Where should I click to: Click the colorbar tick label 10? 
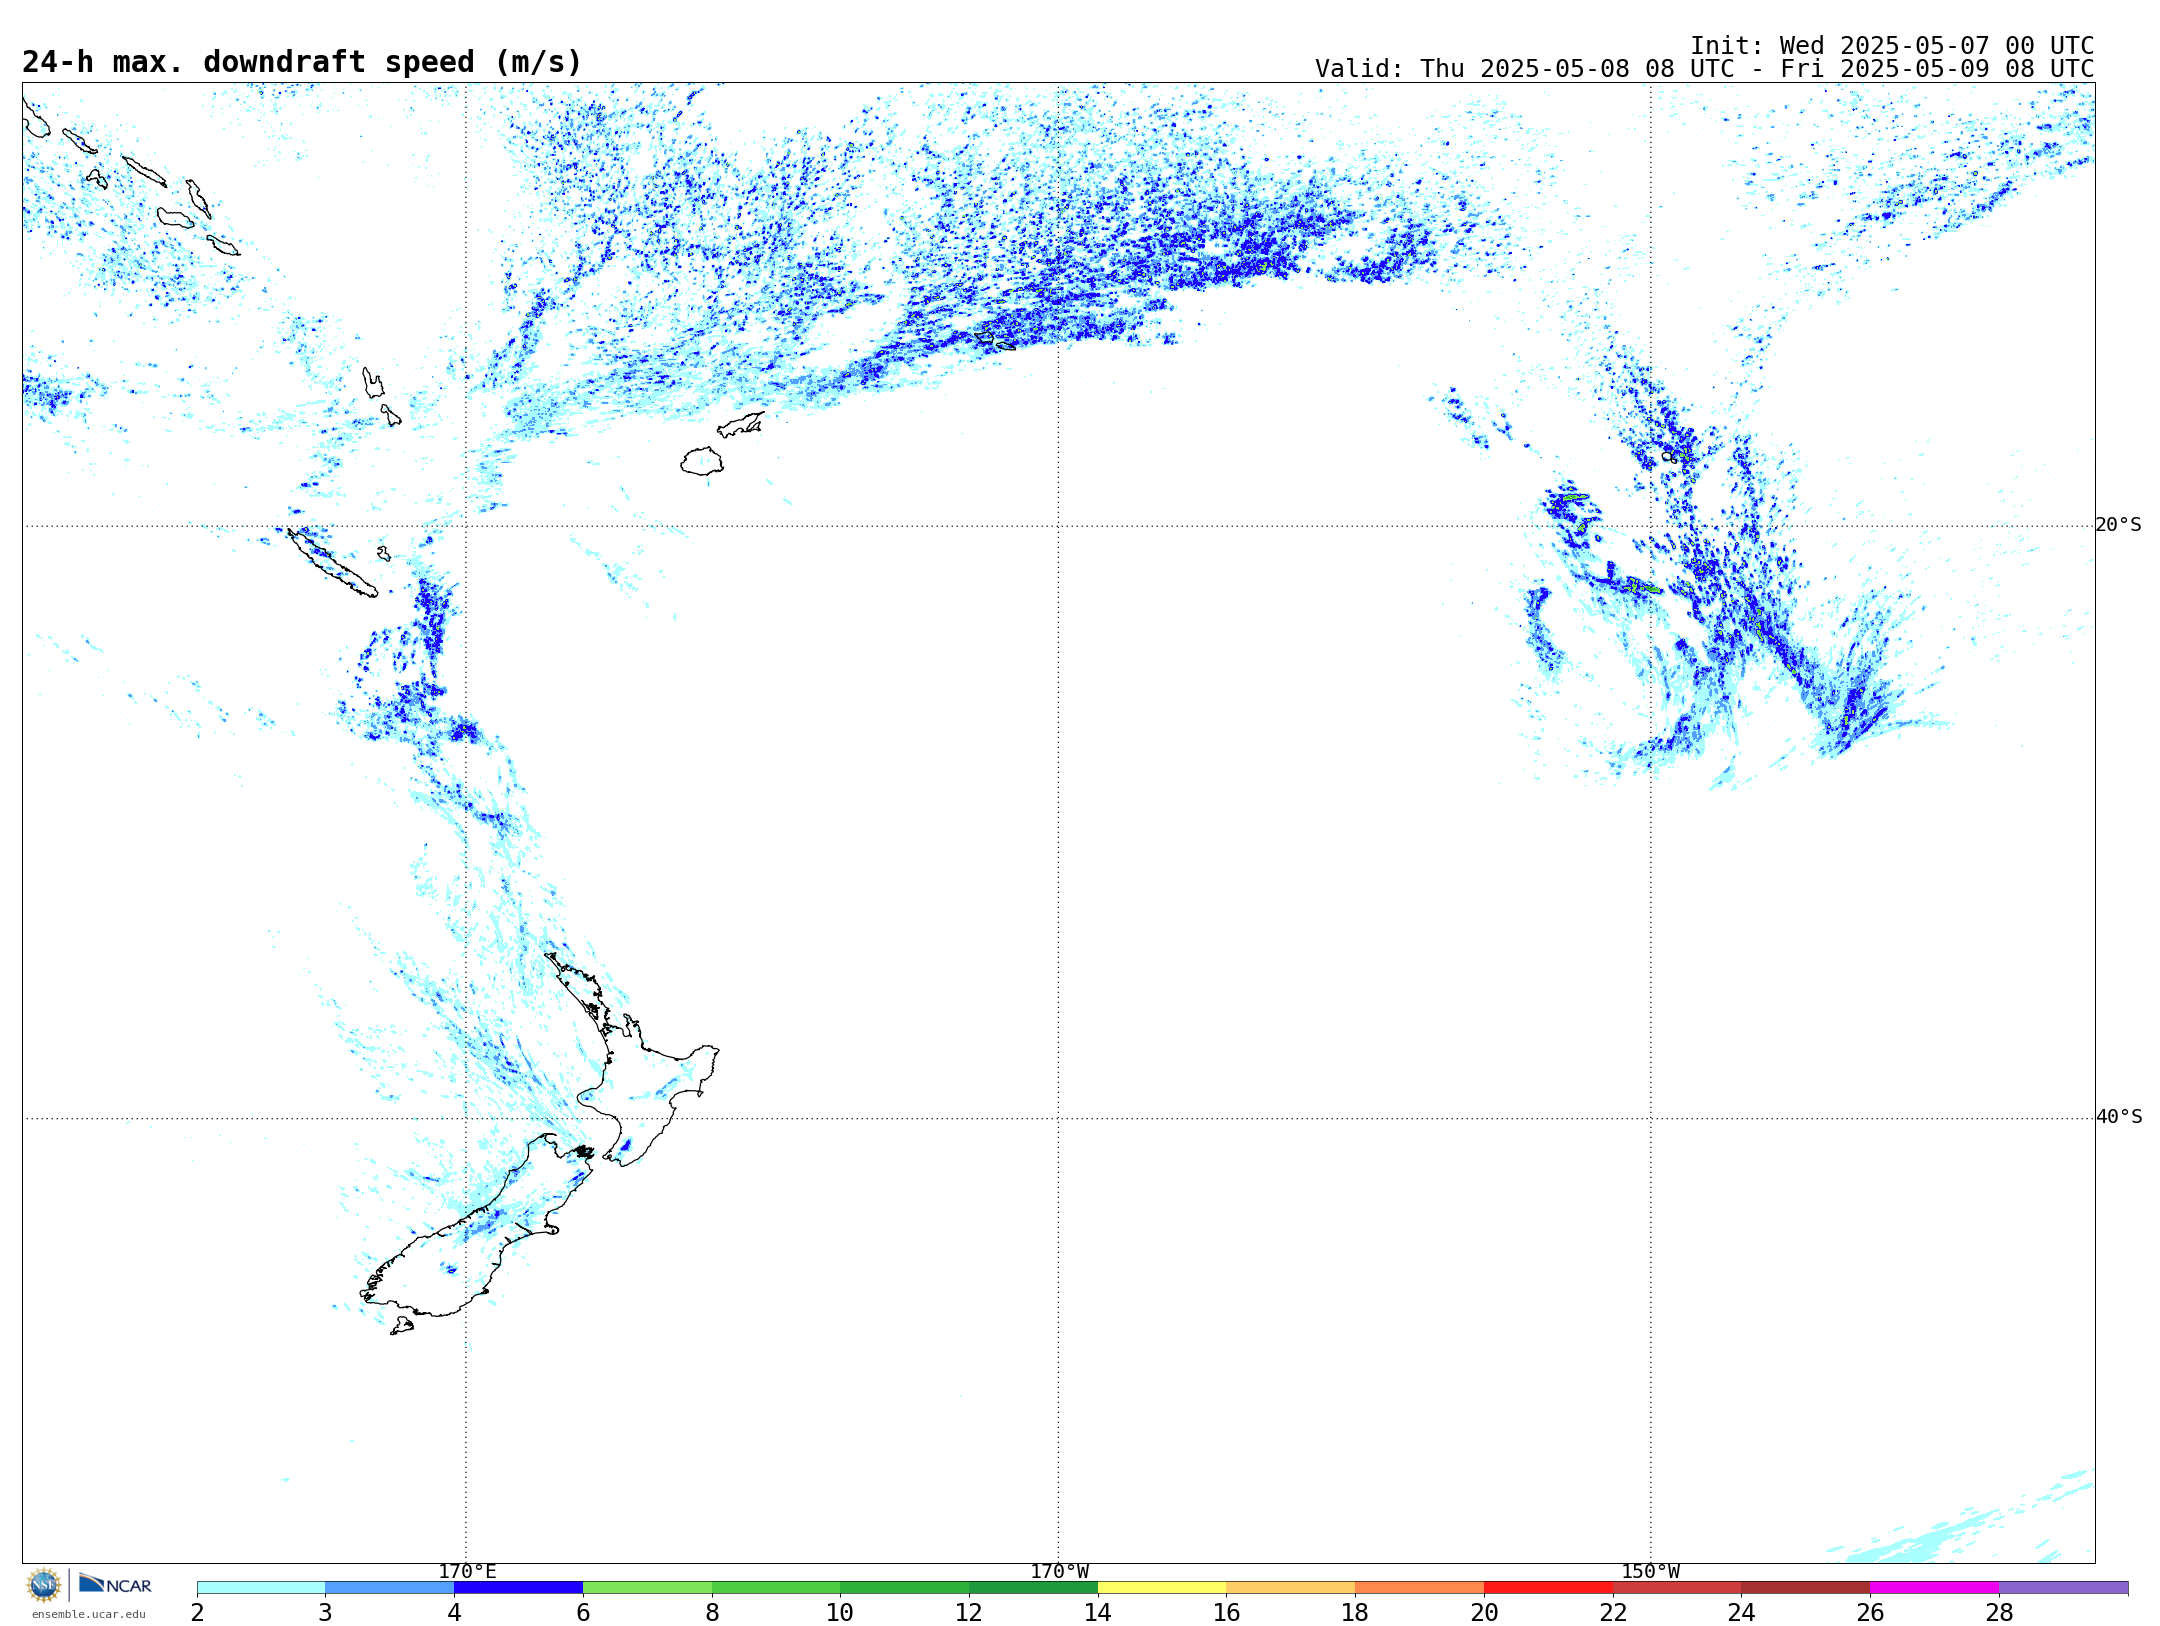click(840, 1612)
